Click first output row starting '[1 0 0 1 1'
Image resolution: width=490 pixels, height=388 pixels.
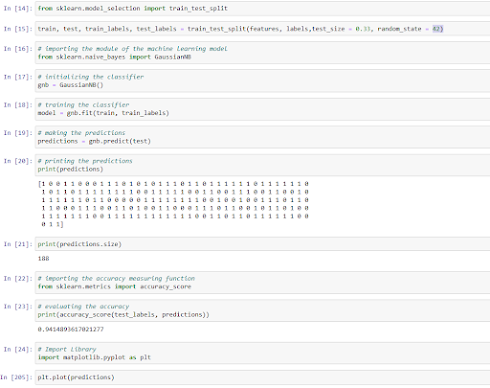coord(173,184)
